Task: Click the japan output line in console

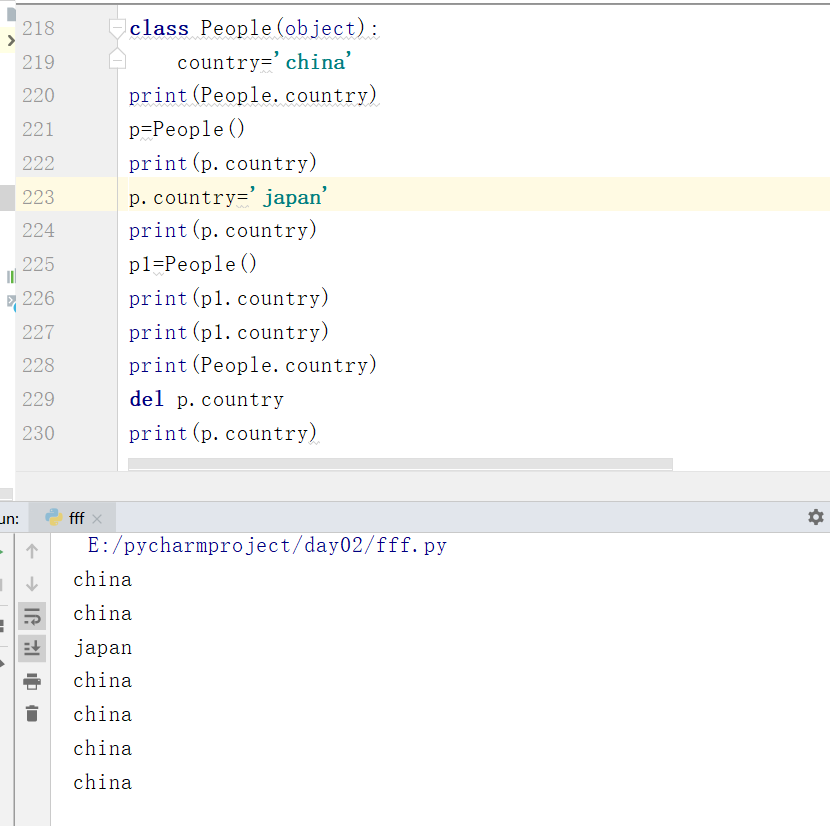Action: tap(103, 648)
